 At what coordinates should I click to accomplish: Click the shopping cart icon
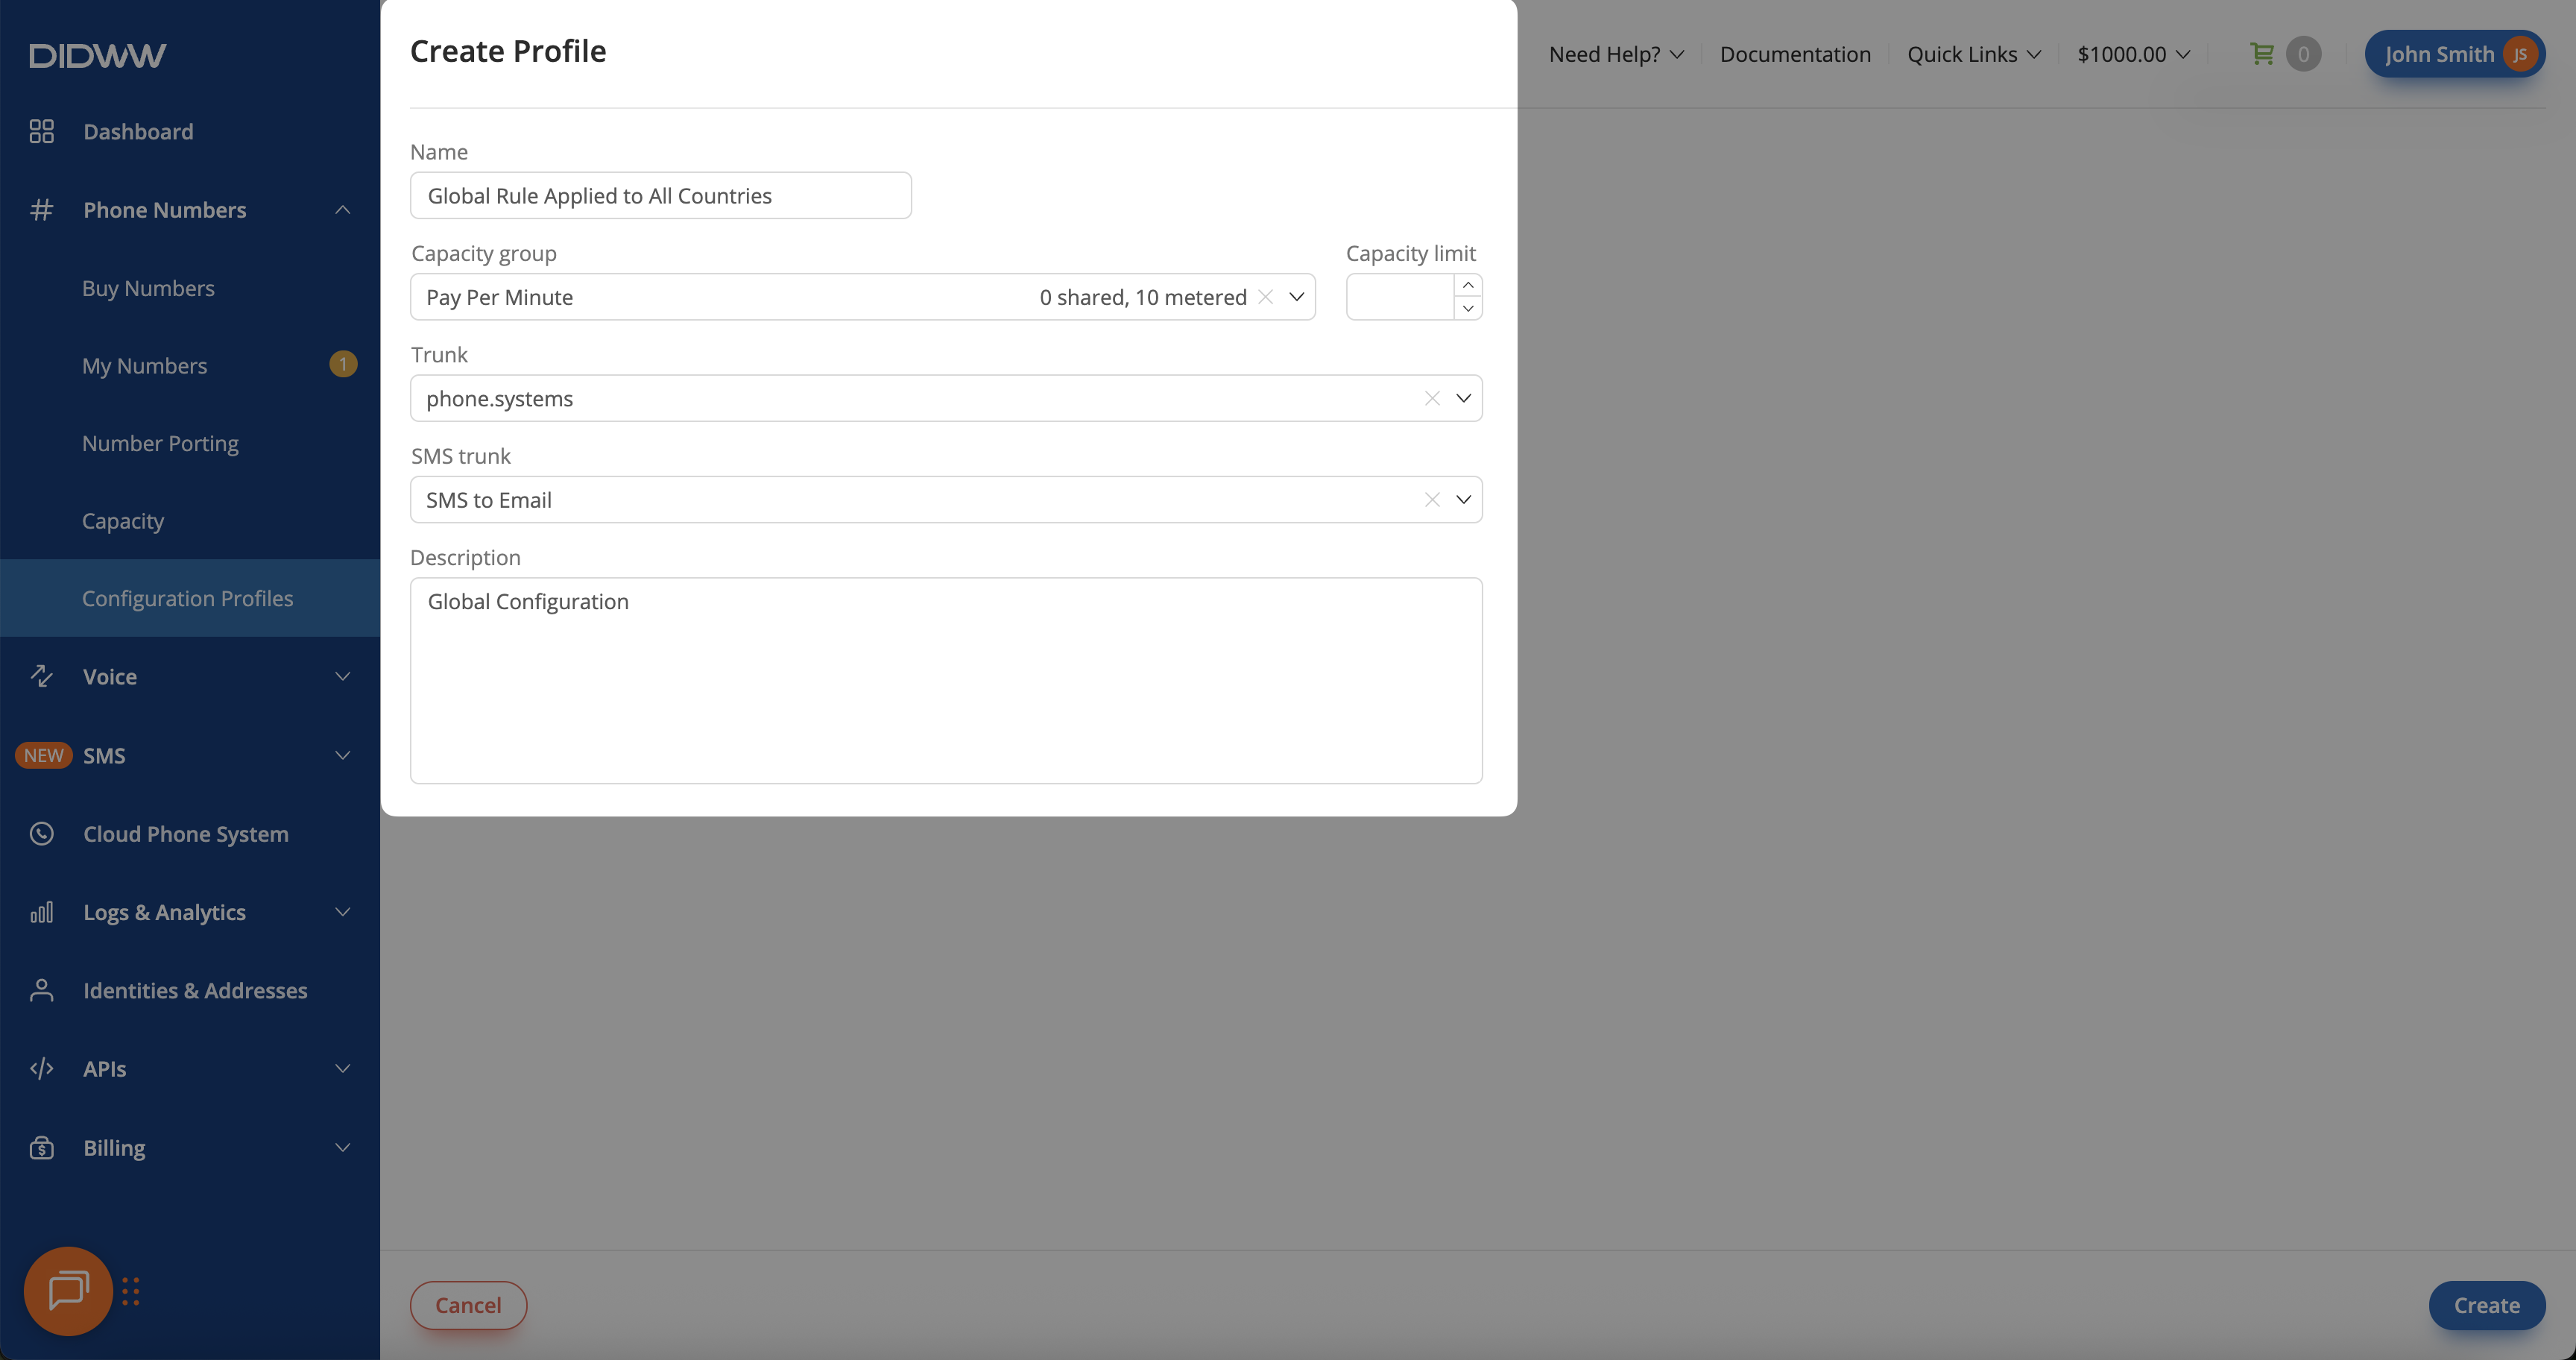tap(2261, 54)
